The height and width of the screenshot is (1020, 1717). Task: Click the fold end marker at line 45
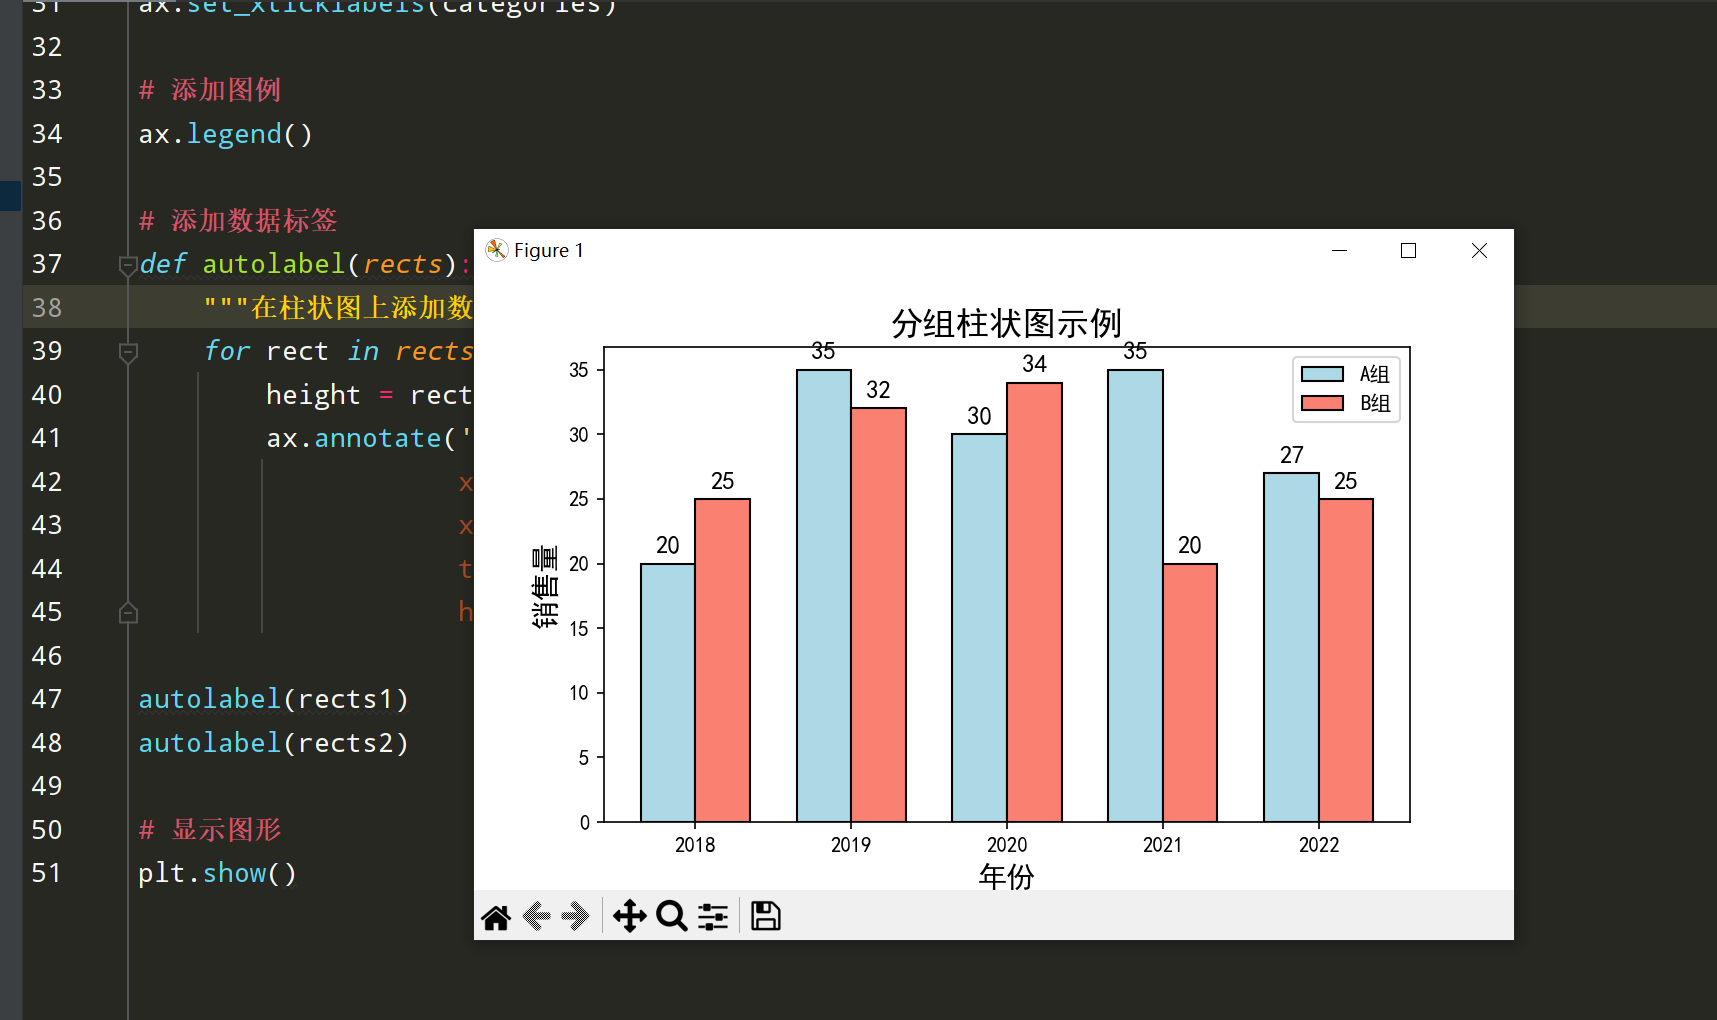click(128, 613)
